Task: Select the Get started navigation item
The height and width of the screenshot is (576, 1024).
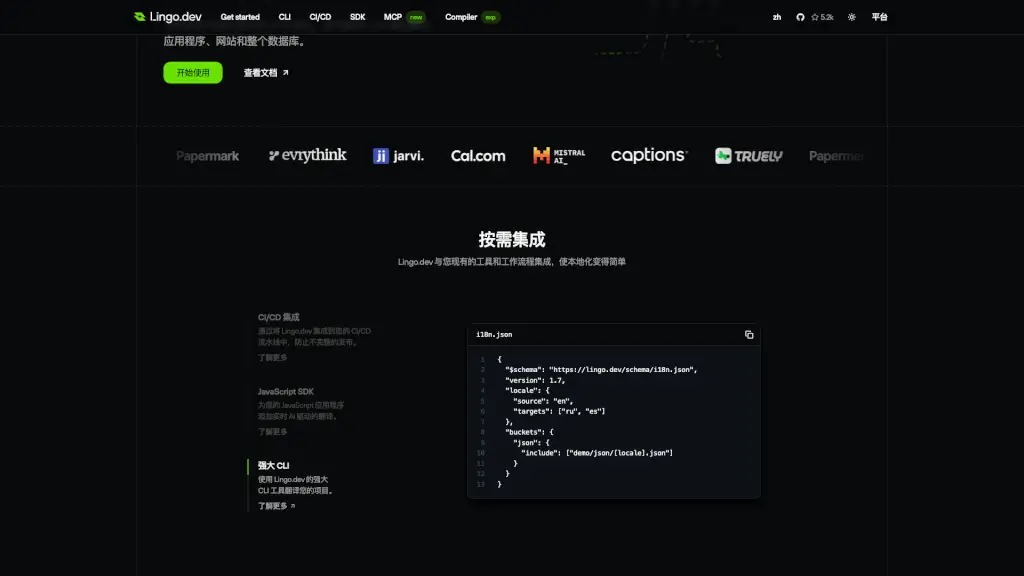Action: 239,16
